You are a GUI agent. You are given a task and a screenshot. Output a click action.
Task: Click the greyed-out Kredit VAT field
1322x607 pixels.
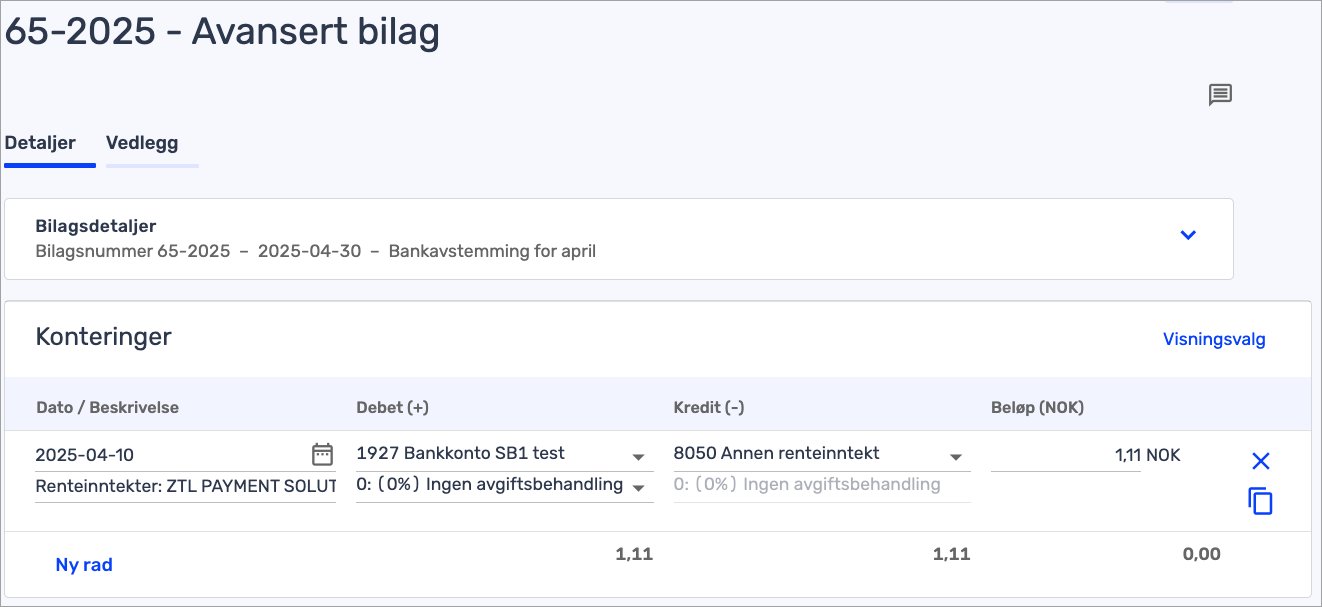tap(807, 485)
